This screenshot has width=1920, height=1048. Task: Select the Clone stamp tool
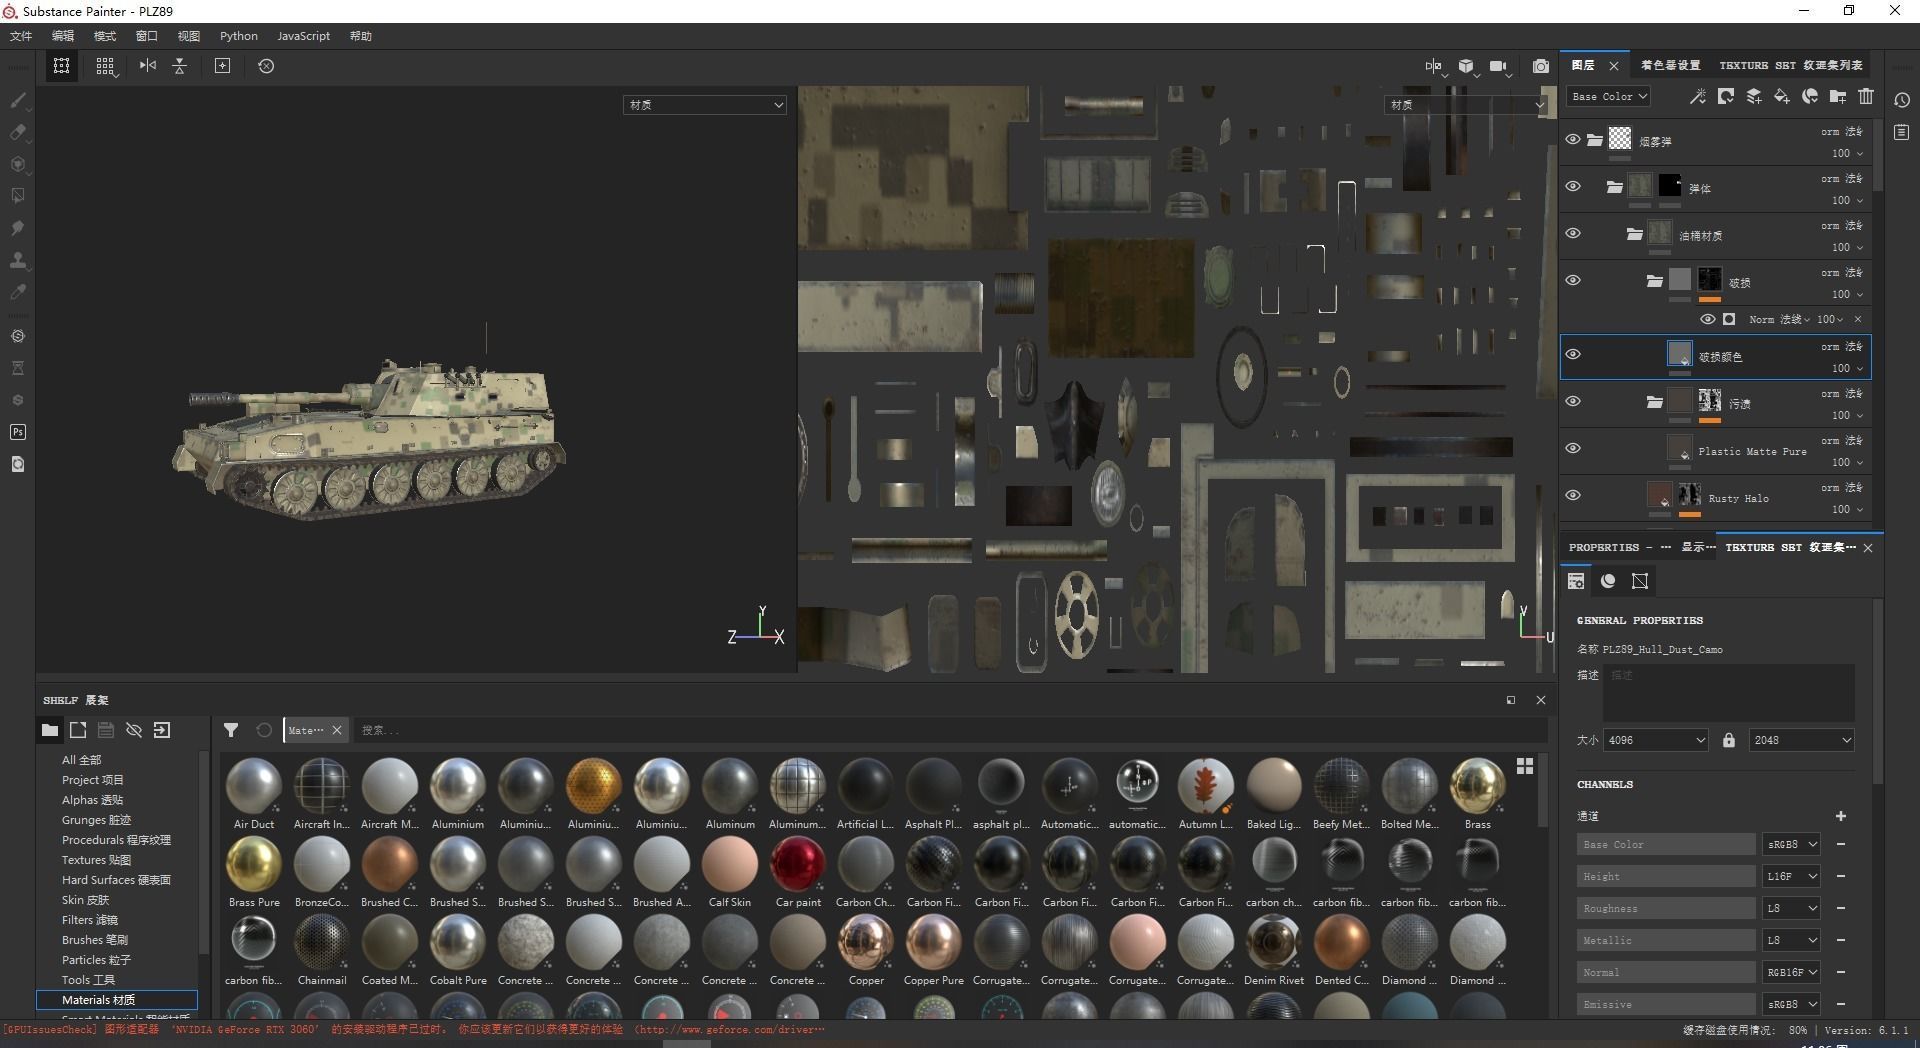(17, 260)
